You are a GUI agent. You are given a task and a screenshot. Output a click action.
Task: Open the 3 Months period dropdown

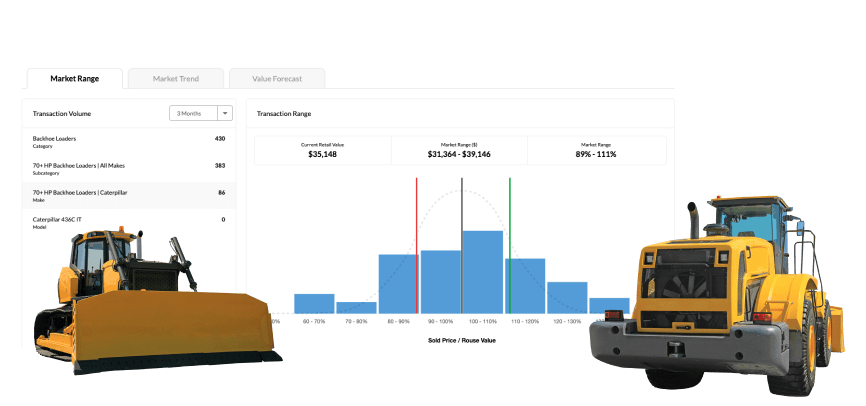click(193, 114)
